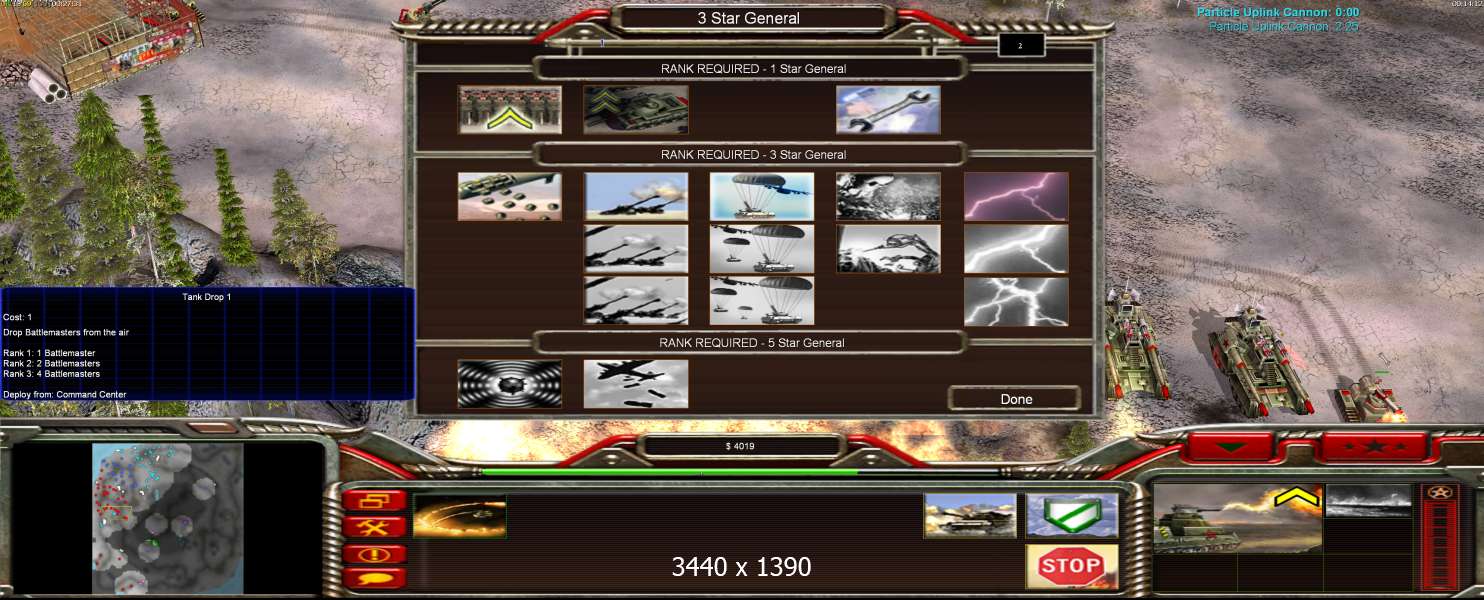The width and height of the screenshot is (1484, 600).
Task: Select the leftmost tank on the battlefield
Action: tap(1136, 347)
